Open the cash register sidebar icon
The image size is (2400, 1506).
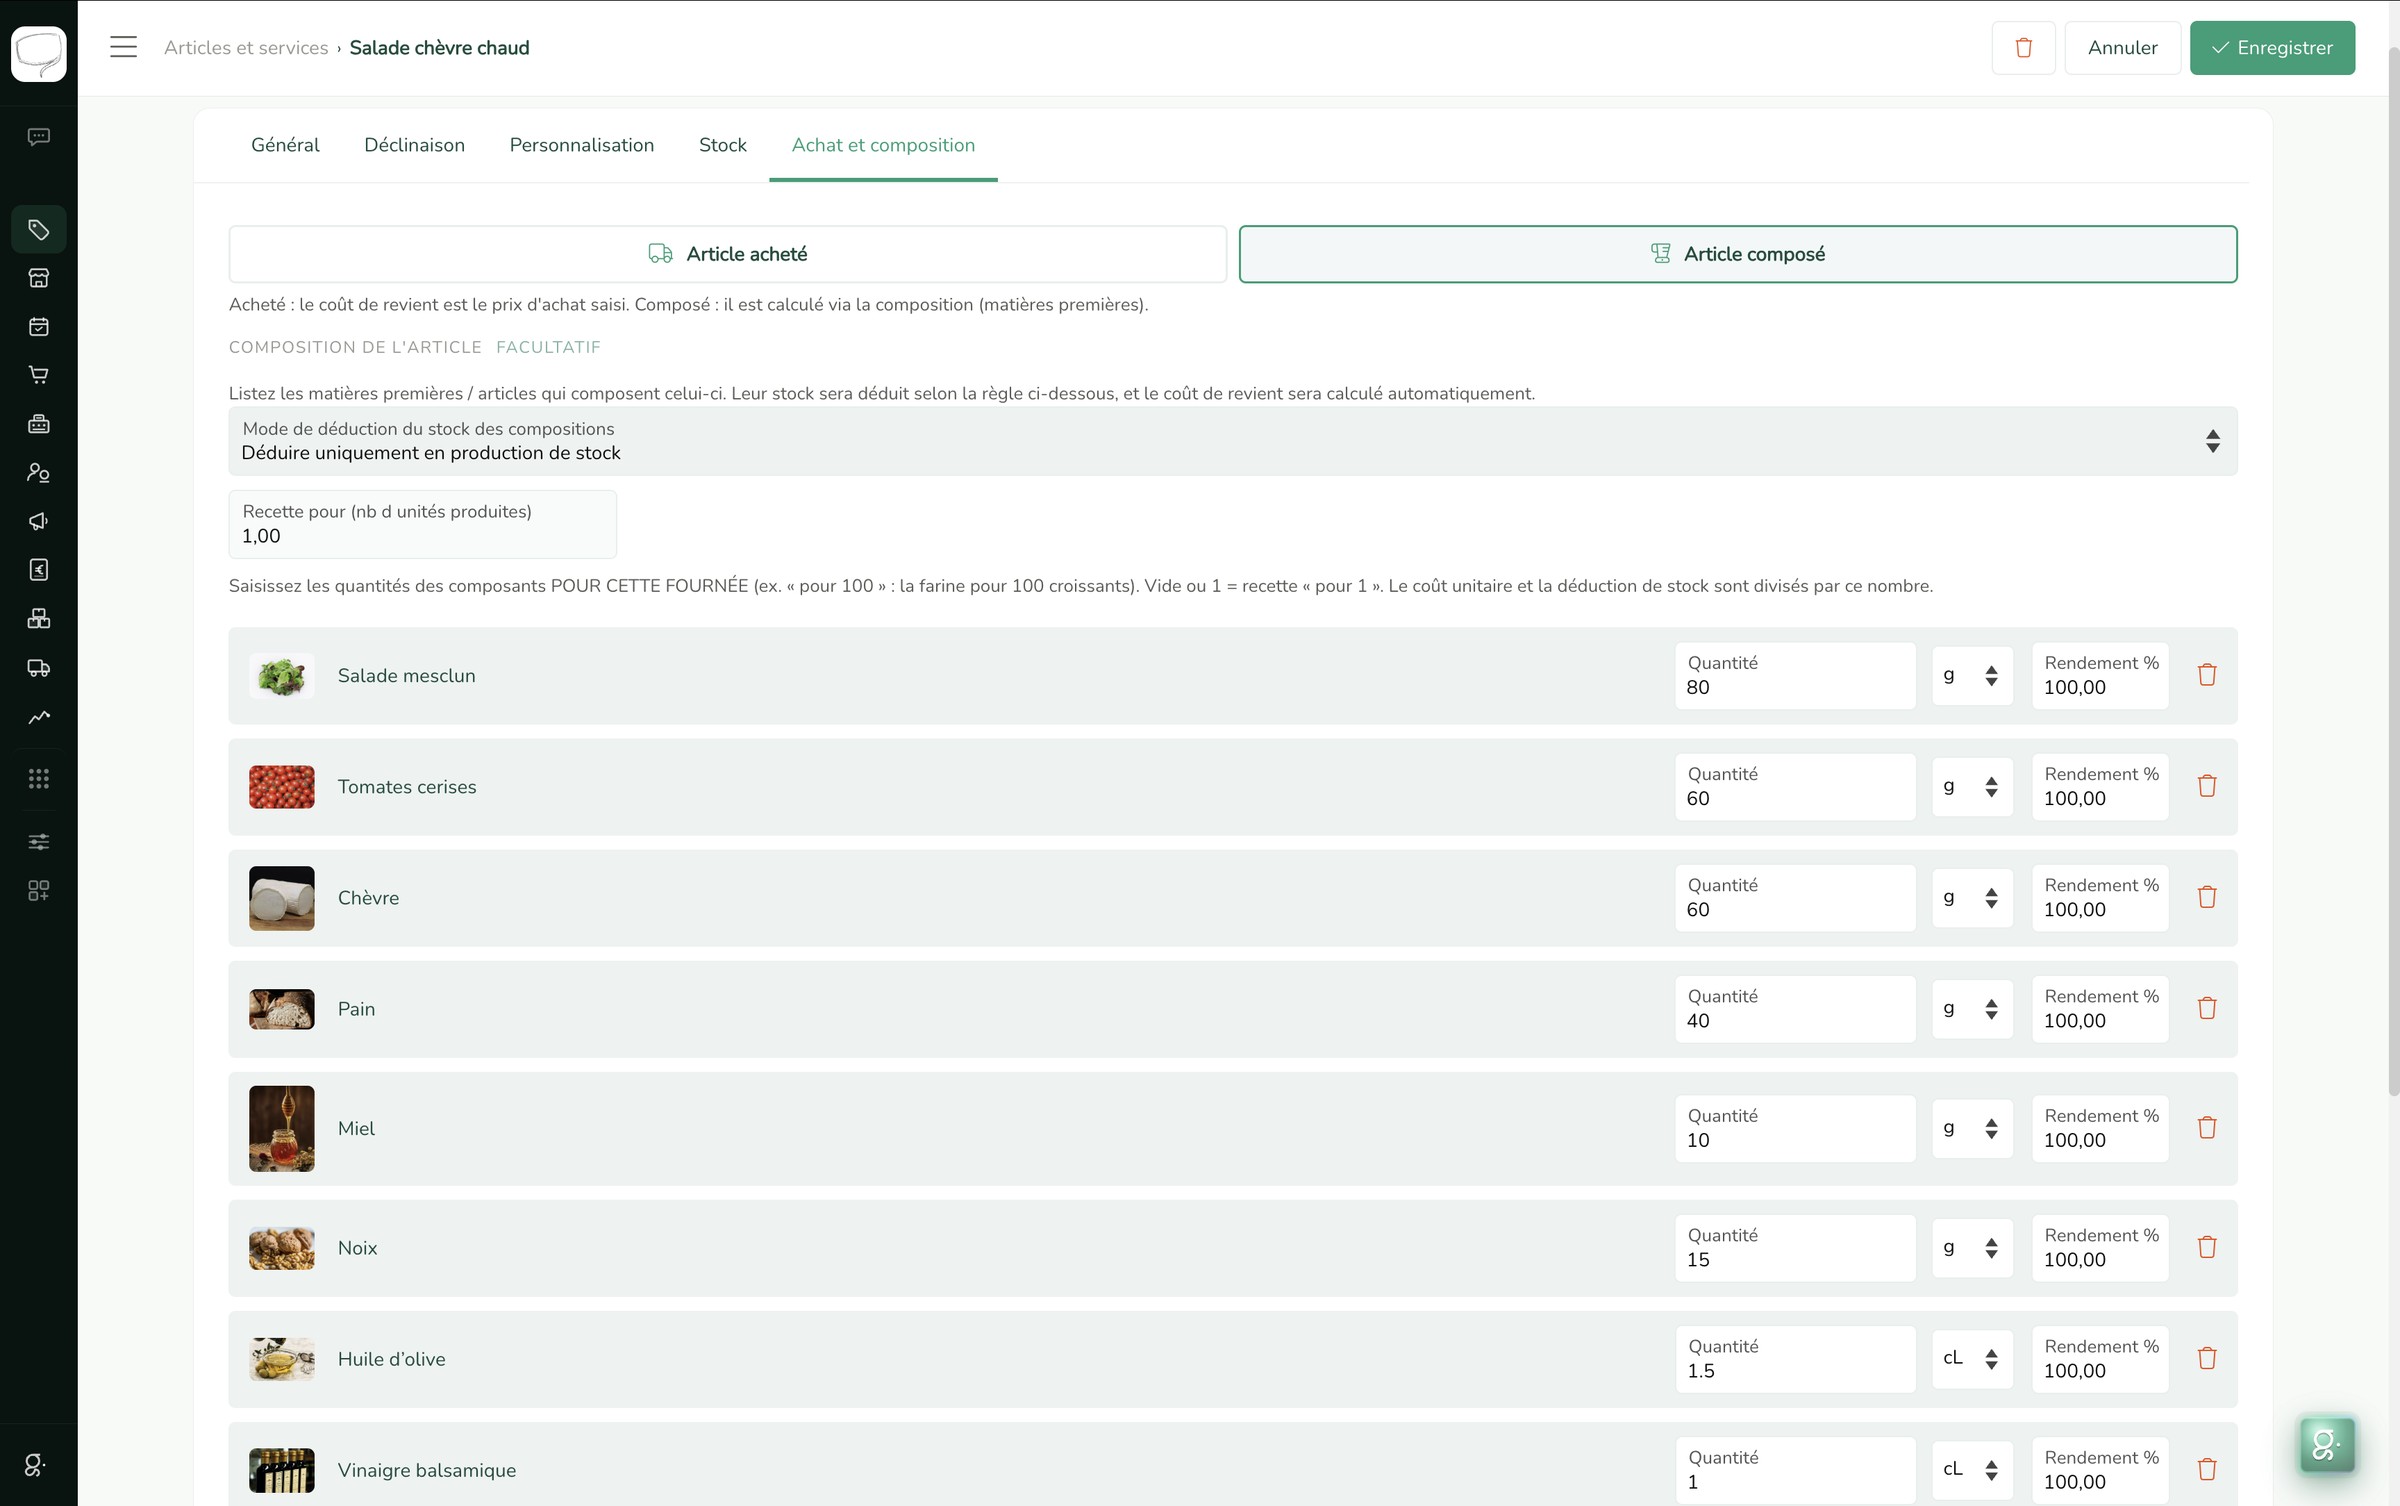point(38,424)
